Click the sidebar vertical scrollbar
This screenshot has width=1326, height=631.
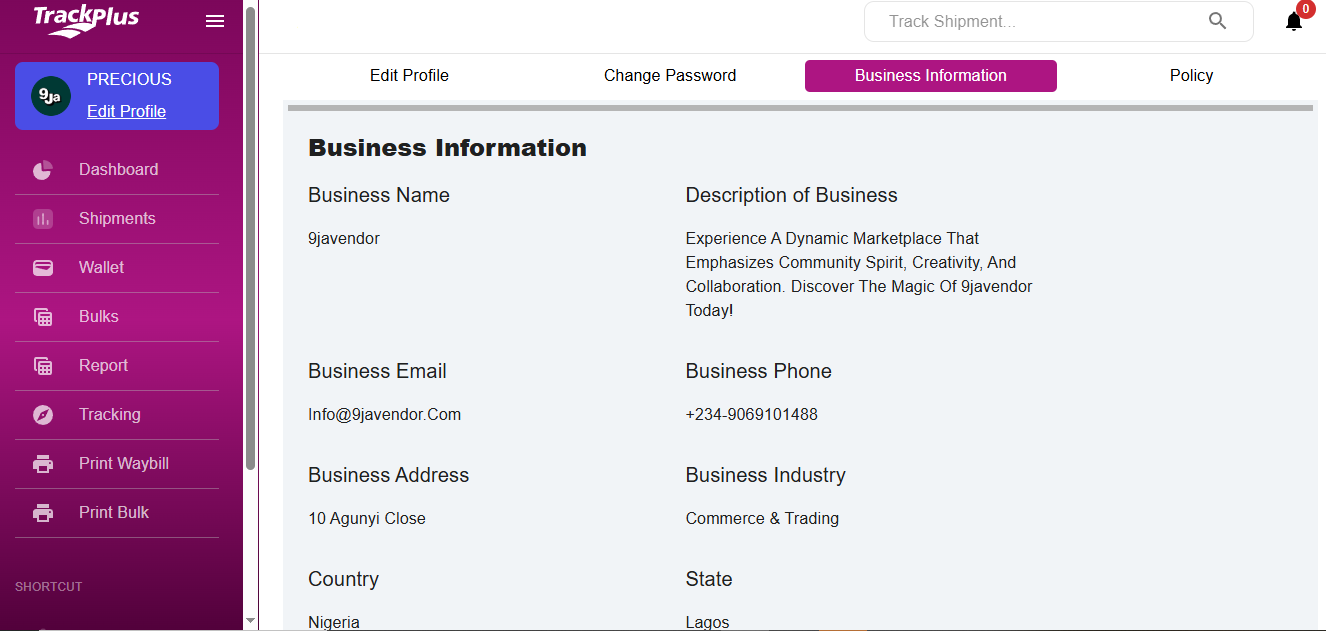(x=250, y=238)
